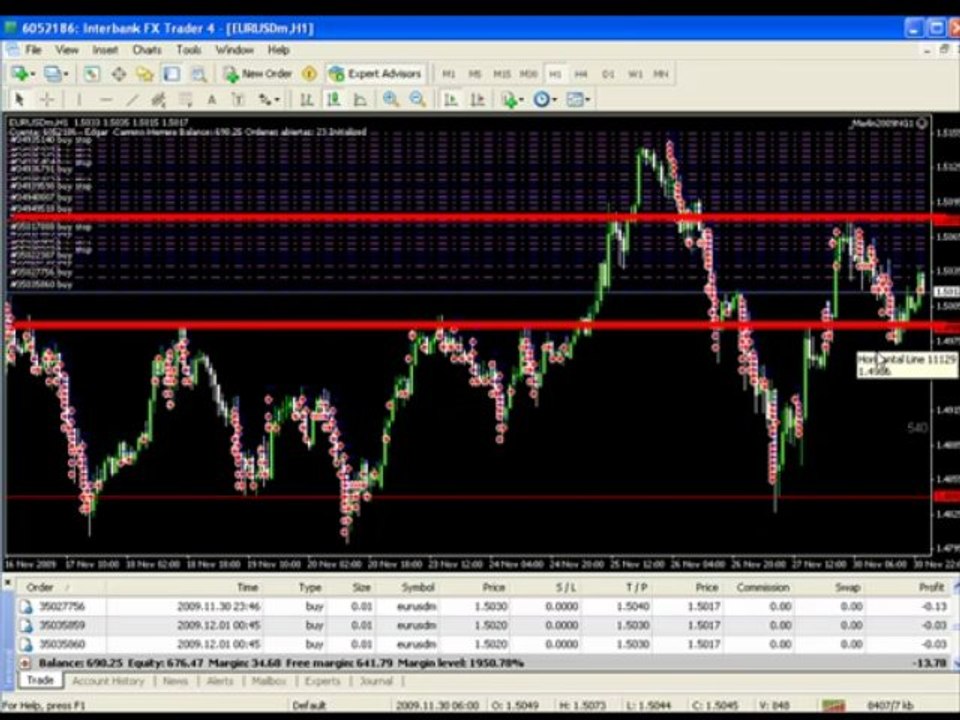
Task: Select the Equidistant Channel tool
Action: pos(159,99)
